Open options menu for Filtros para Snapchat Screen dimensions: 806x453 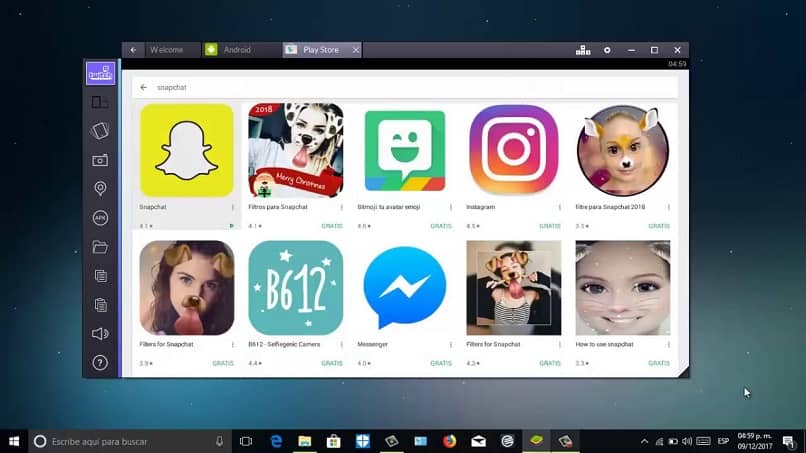(x=341, y=207)
